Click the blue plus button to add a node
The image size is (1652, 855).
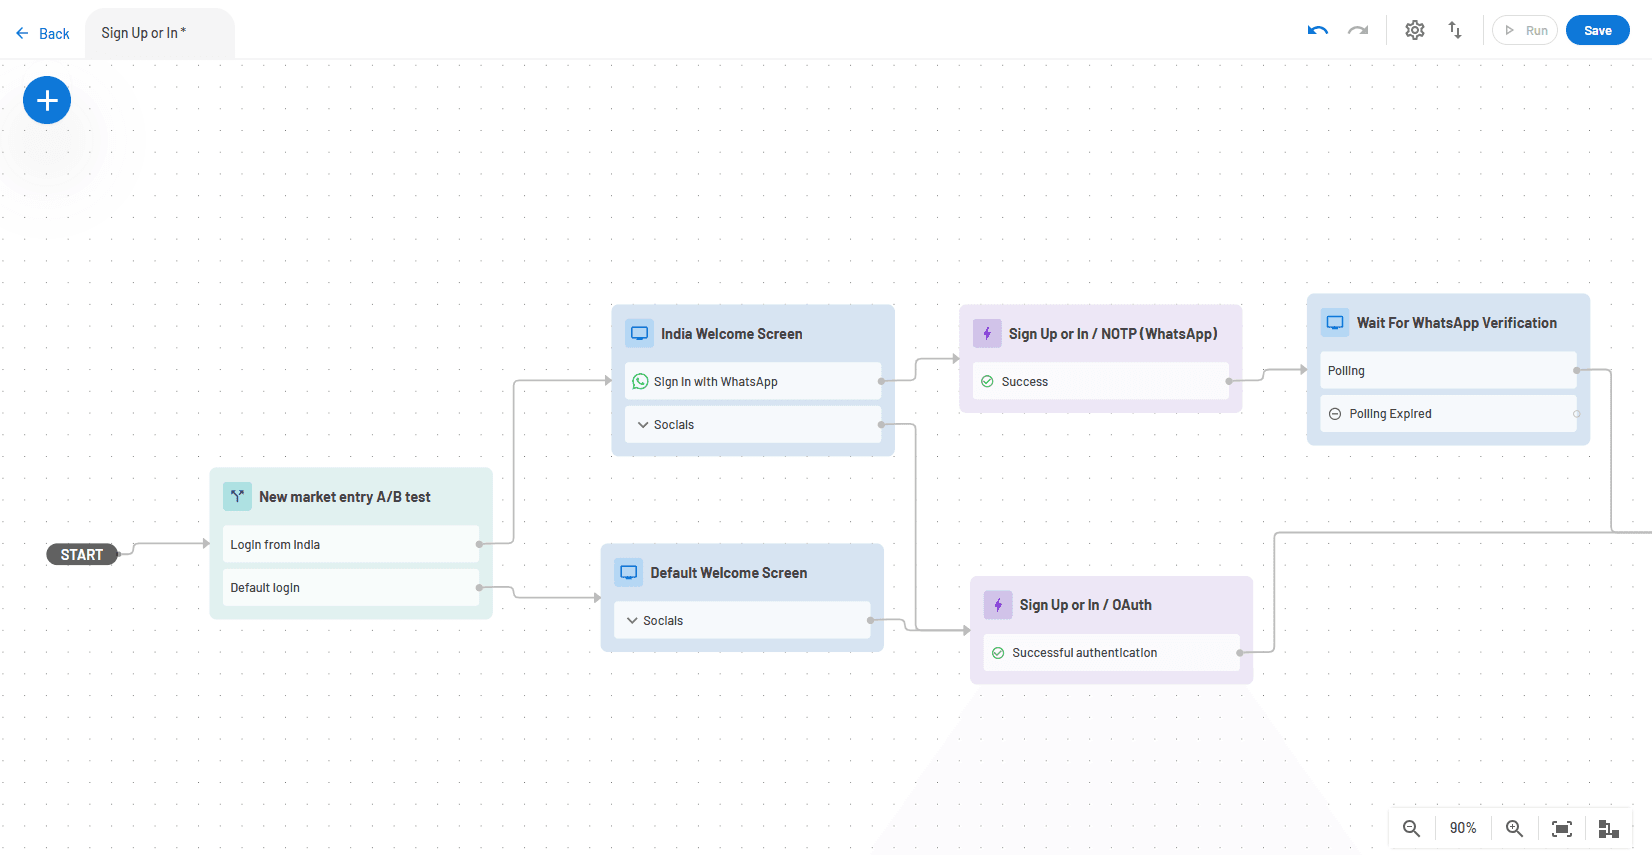47,100
